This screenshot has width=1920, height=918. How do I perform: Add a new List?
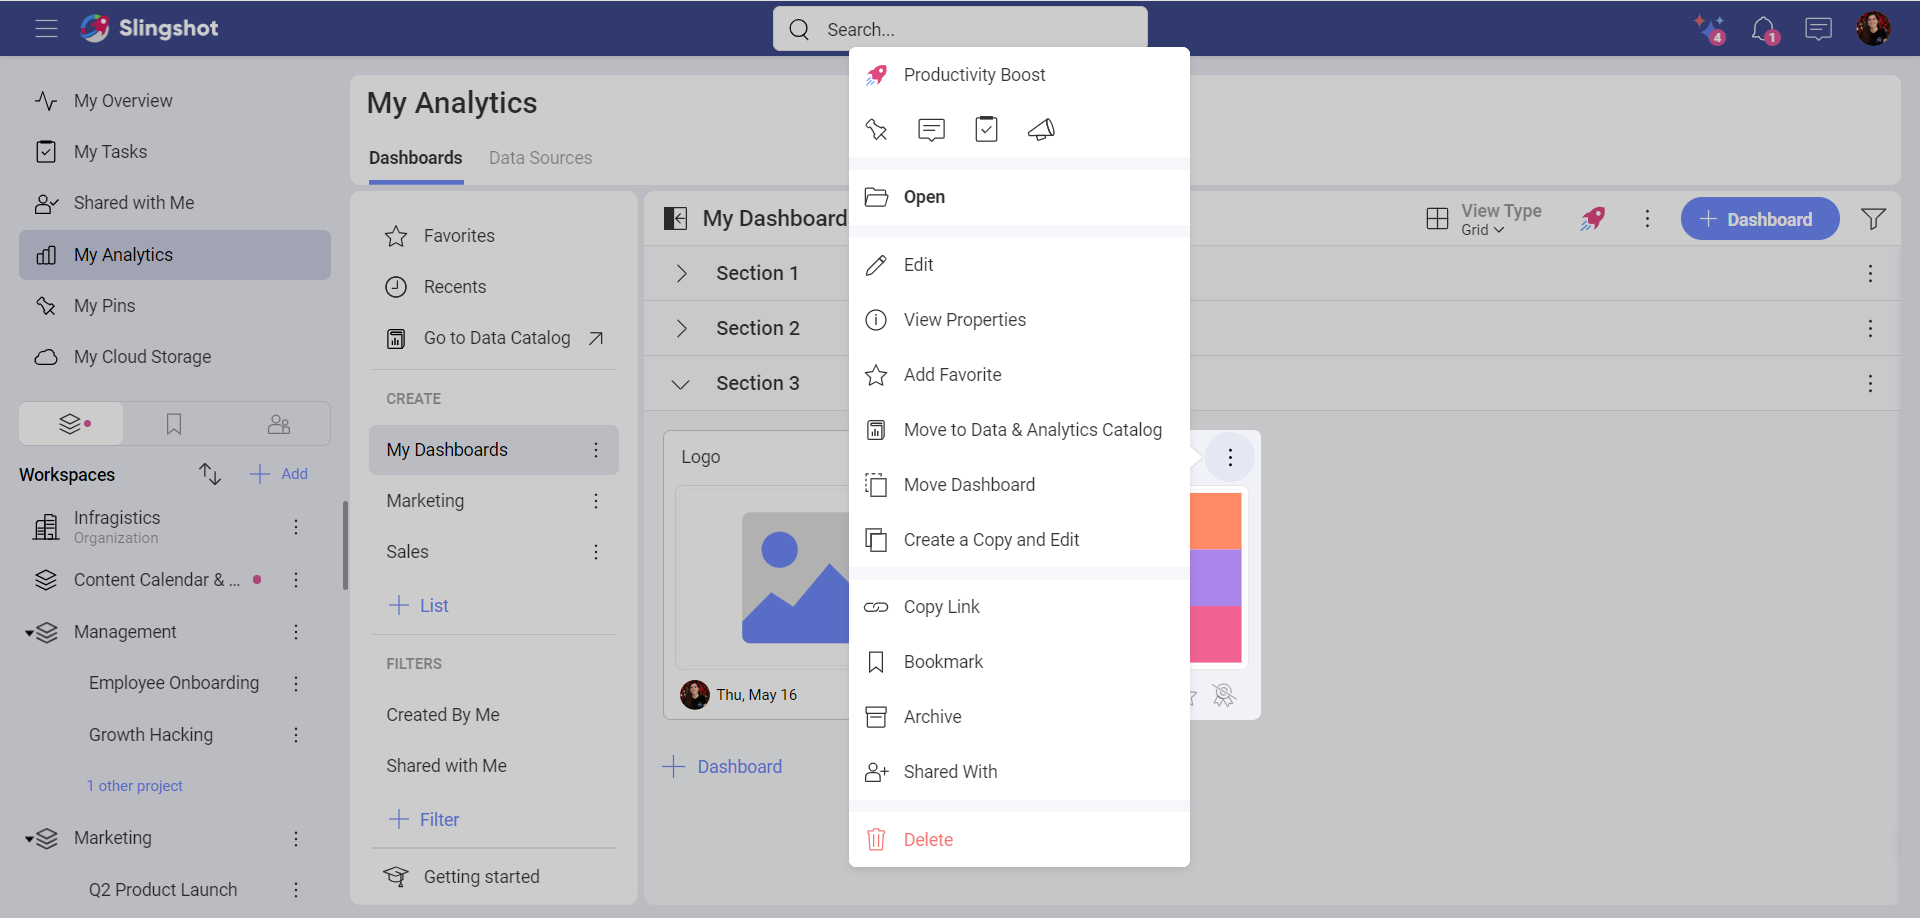[418, 606]
